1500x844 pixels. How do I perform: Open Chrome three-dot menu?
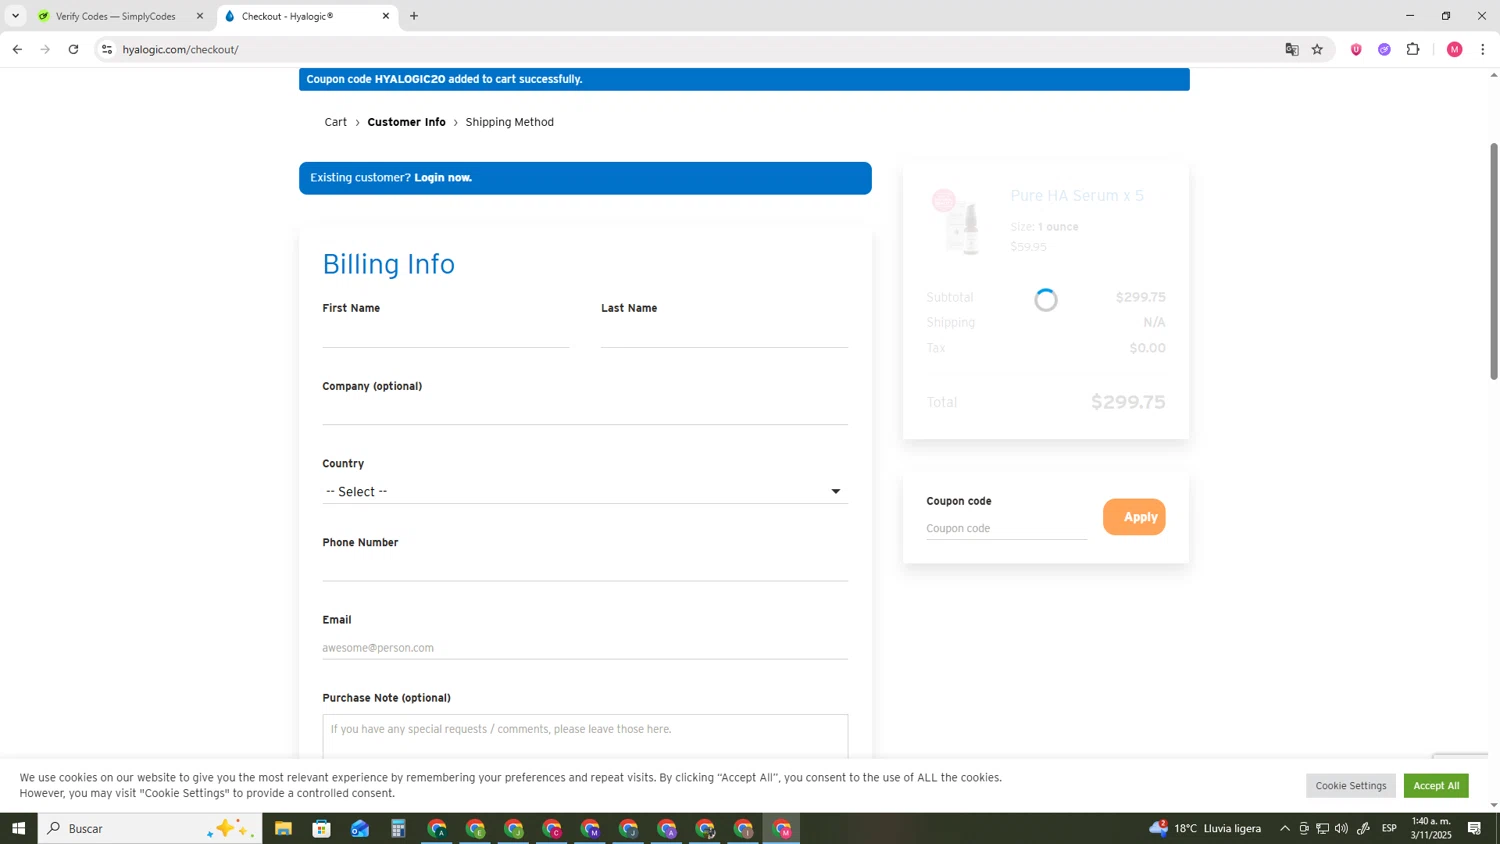pos(1482,49)
